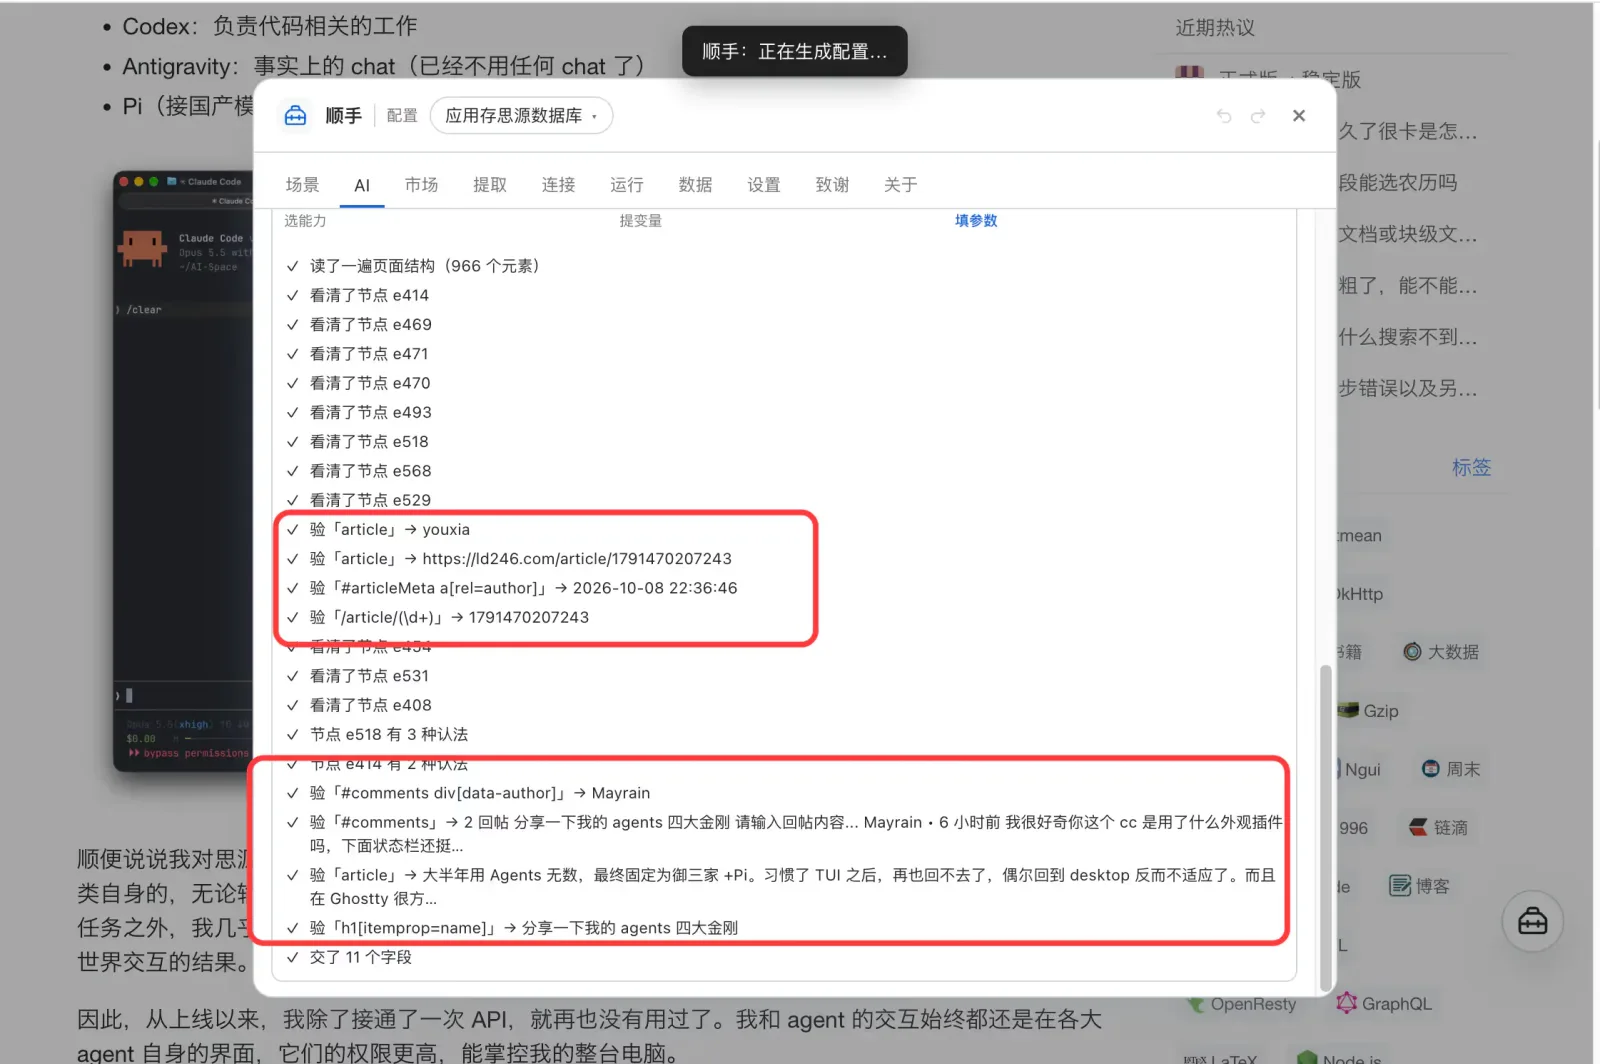Click the 顺手 toolbox logo icon in dialog header
Screen dimensions: 1600x1064
295,116
